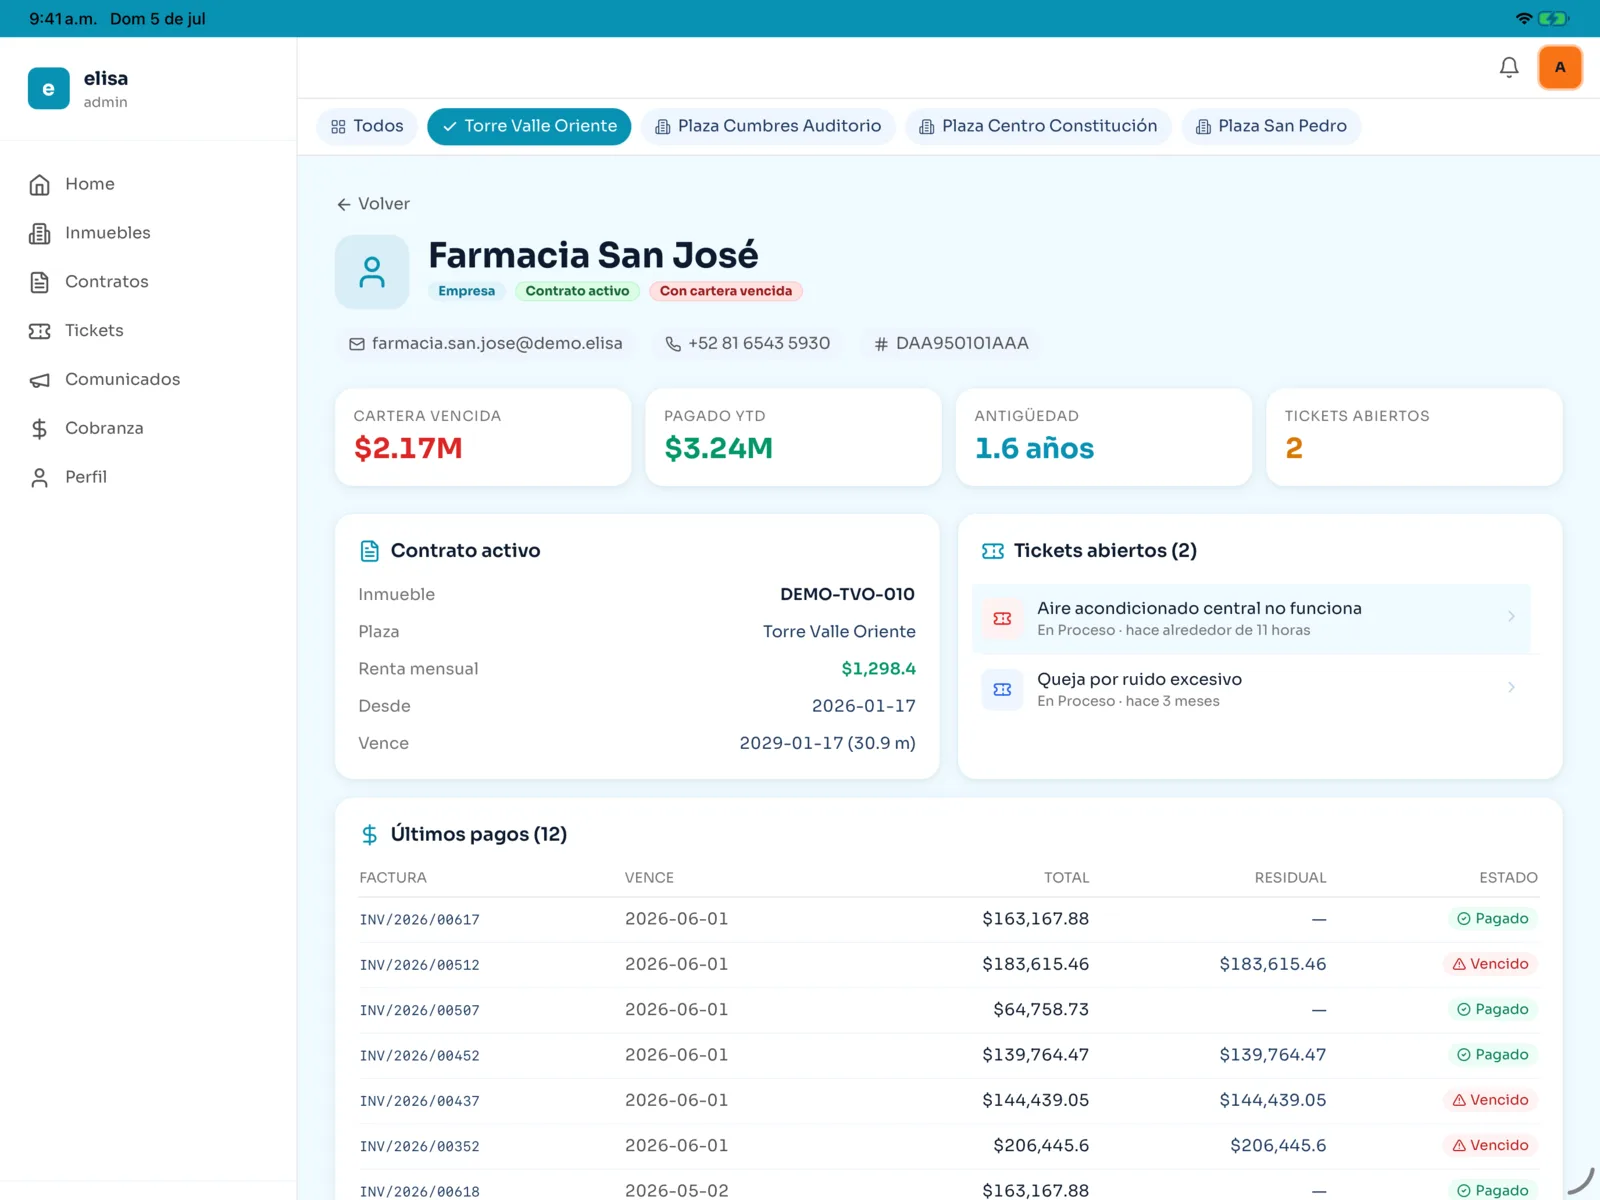Click the blue ticket icon for Queja por ruido
1600x1200 pixels.
1002,690
